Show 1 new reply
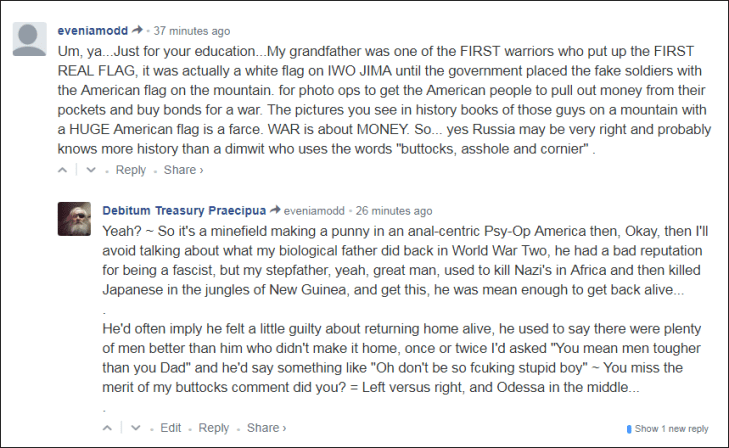Viewport: 729px width, 448px height. pos(672,429)
